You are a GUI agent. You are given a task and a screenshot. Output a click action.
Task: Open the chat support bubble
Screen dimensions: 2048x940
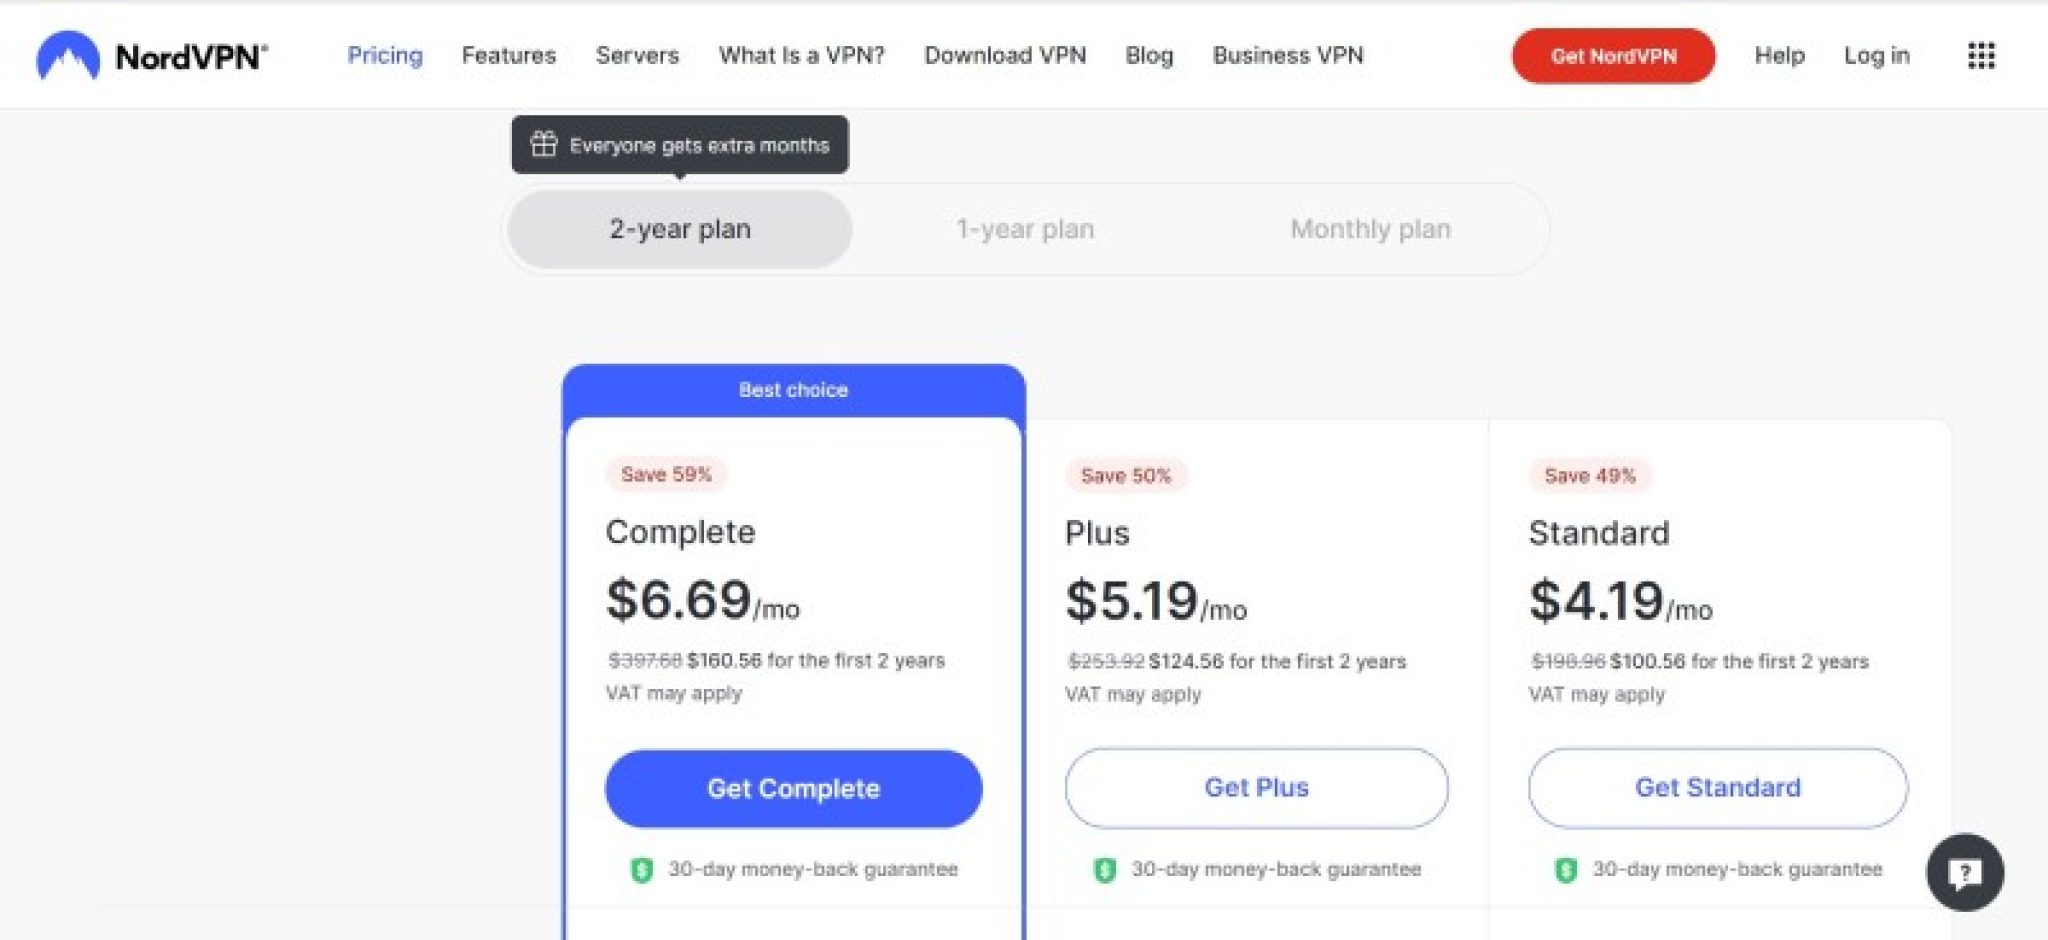point(1966,873)
